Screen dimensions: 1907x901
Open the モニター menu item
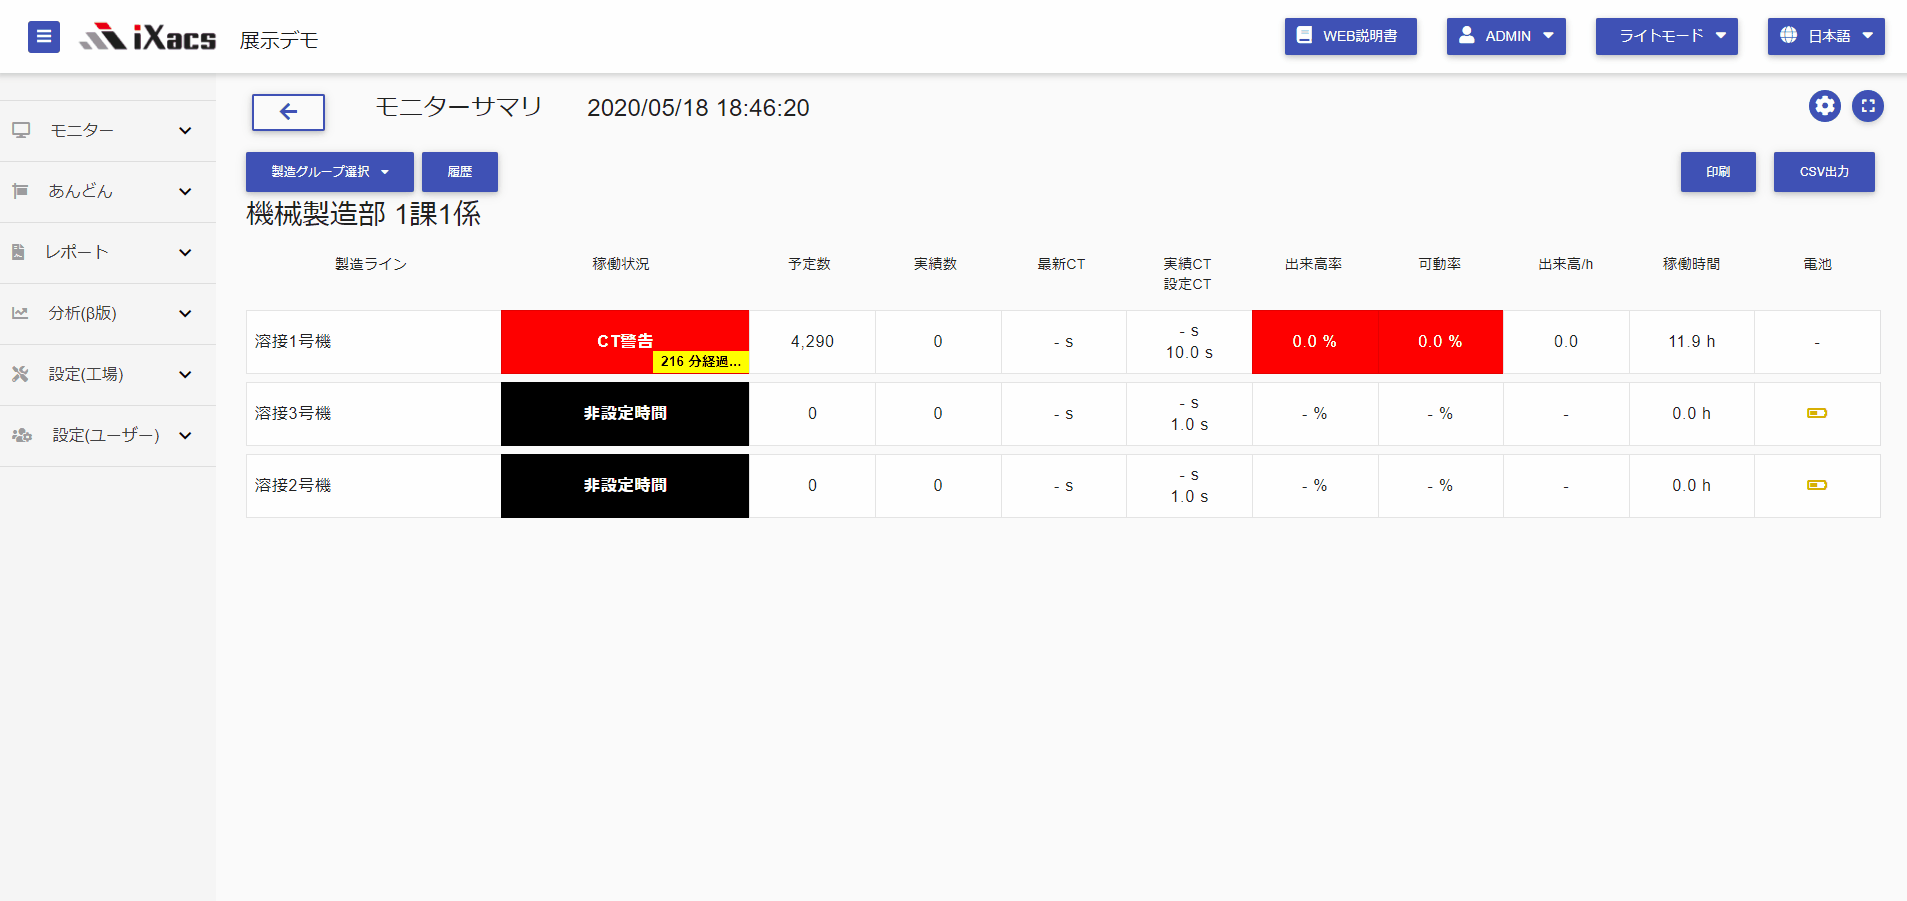point(108,131)
